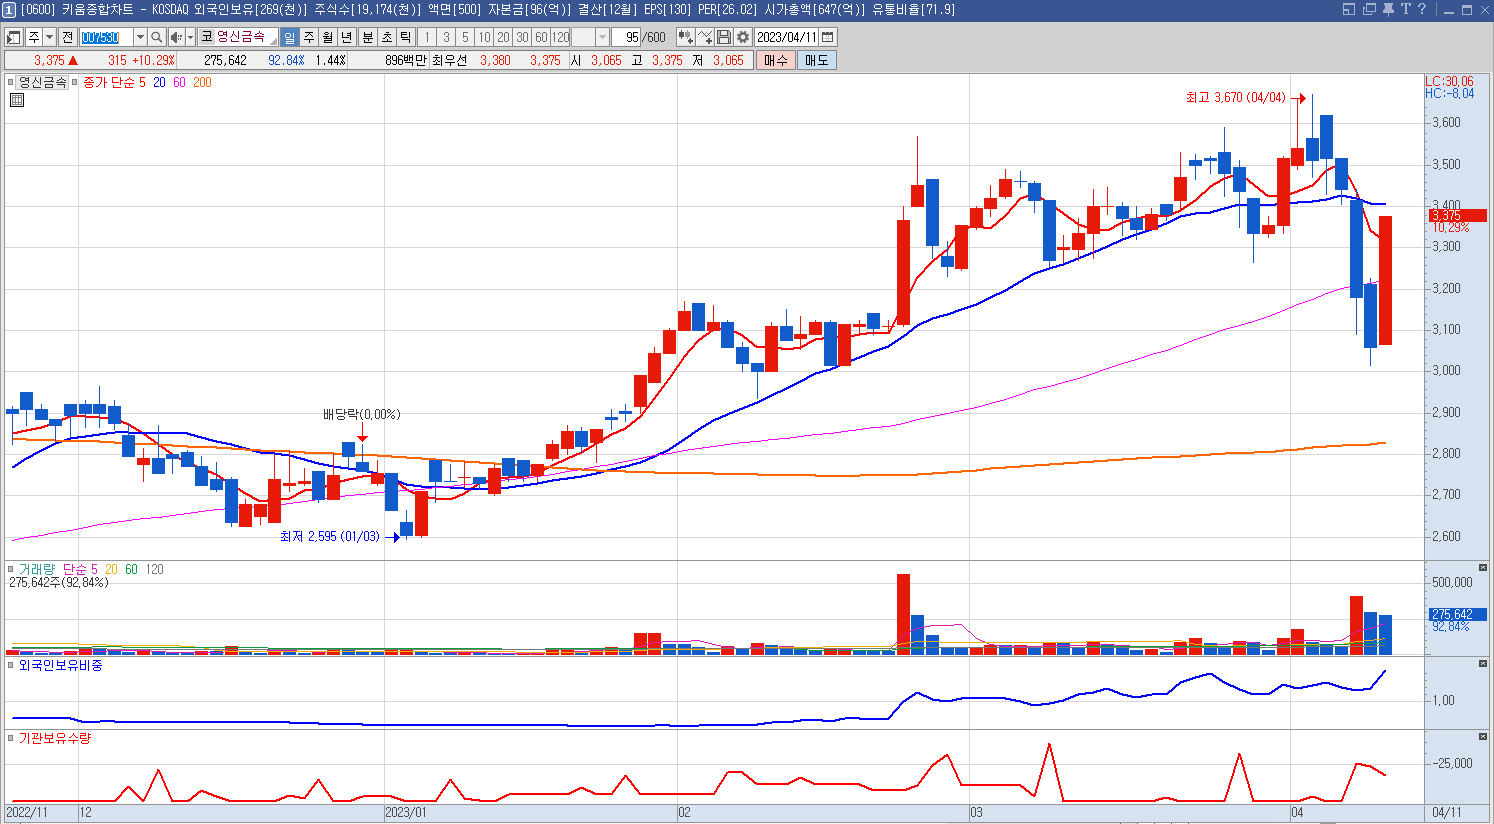Image resolution: width=1494 pixels, height=824 pixels.
Task: Select monthly (월) chart period
Action: (328, 37)
